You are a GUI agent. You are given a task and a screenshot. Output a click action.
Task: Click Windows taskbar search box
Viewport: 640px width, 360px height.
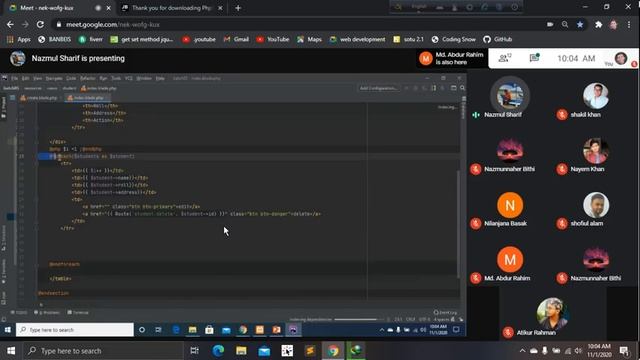(103, 351)
